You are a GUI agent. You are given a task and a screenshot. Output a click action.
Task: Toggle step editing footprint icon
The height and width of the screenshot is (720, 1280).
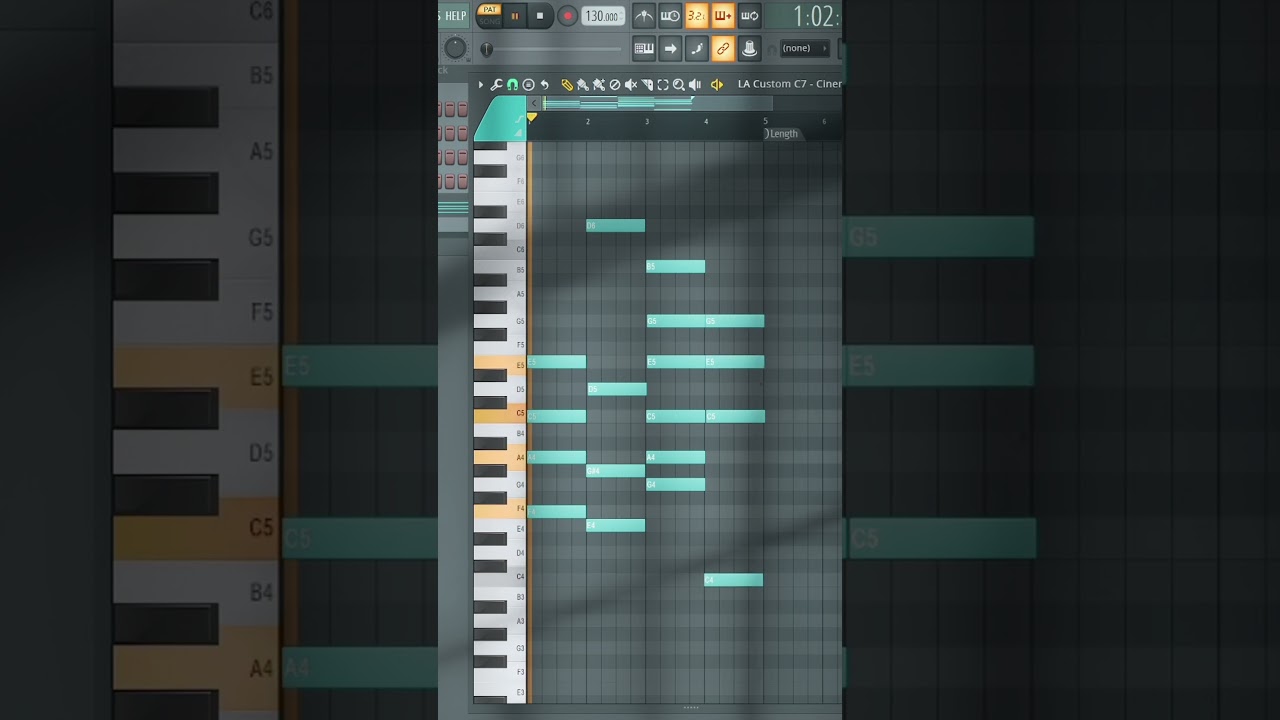tap(696, 48)
